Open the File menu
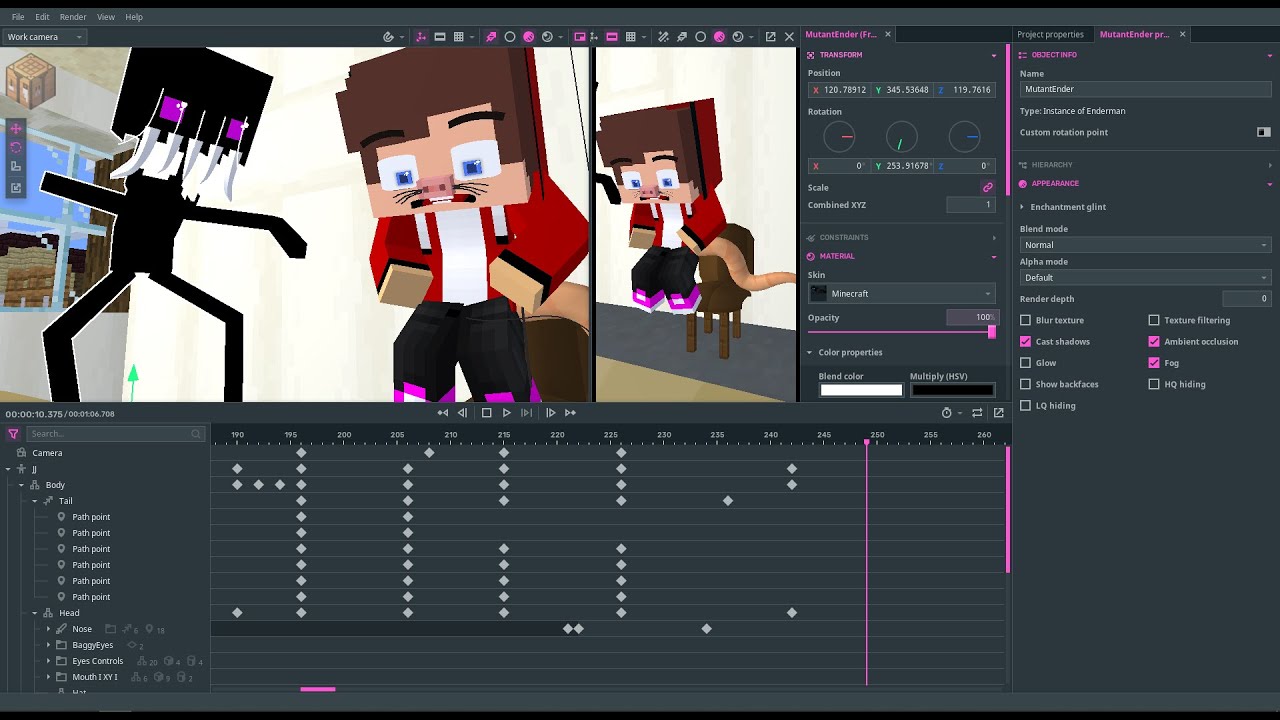Screen dimensions: 1280x720 coord(18,17)
